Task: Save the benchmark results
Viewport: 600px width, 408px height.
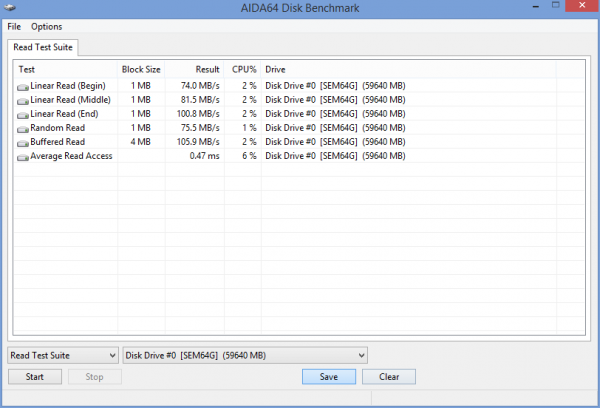Action: (329, 377)
